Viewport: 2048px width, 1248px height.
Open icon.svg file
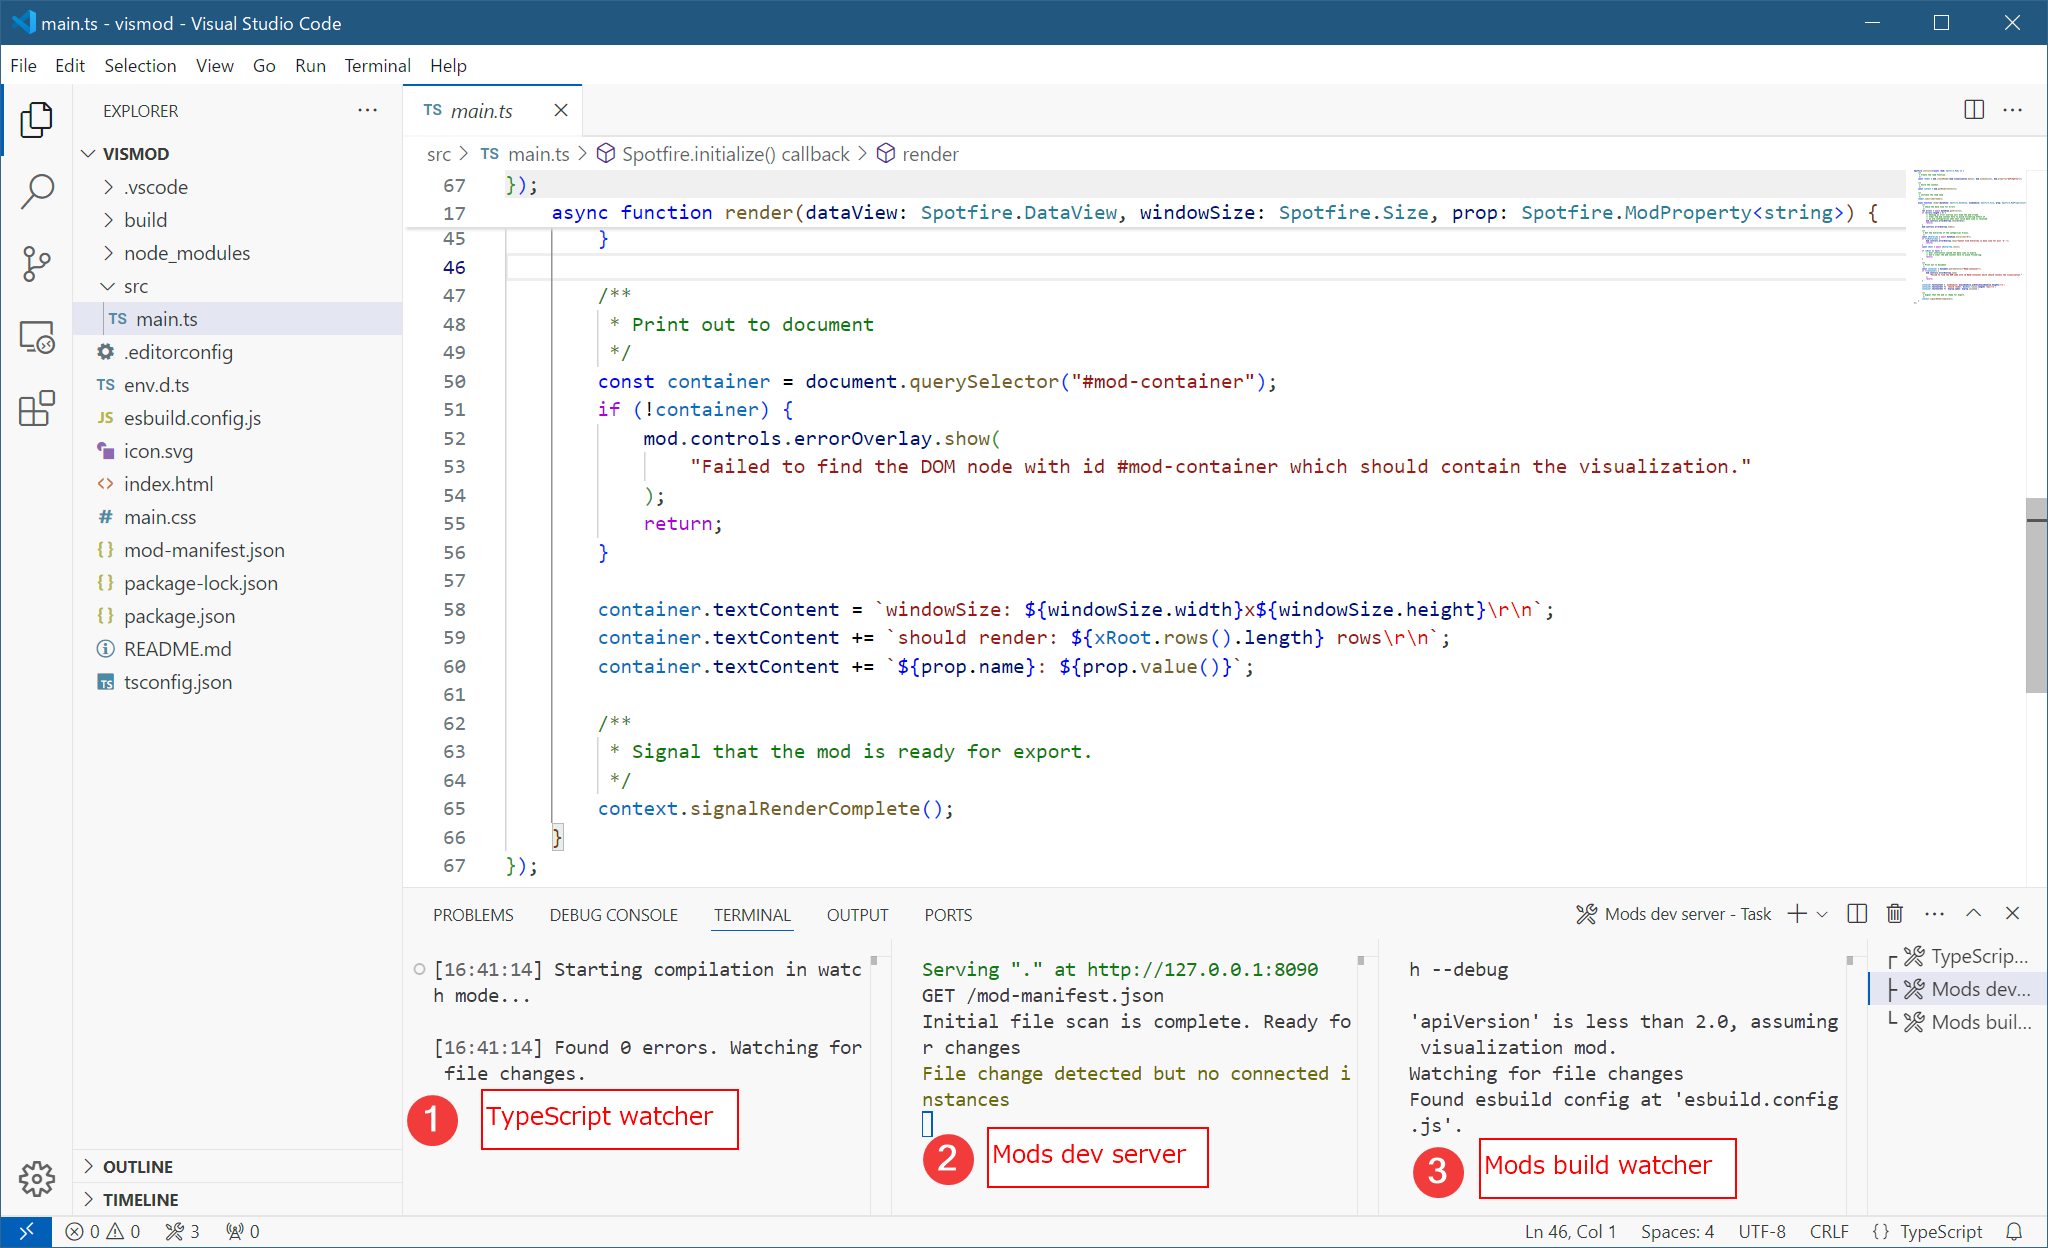[238, 451]
